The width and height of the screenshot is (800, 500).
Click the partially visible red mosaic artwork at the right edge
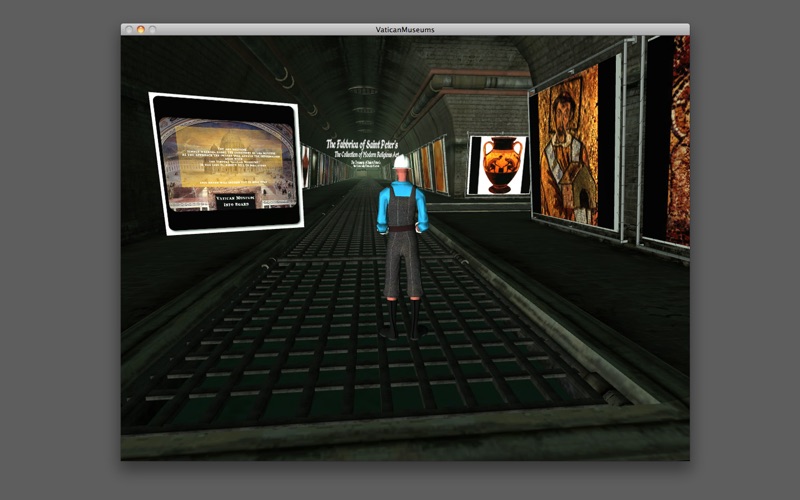tap(666, 142)
